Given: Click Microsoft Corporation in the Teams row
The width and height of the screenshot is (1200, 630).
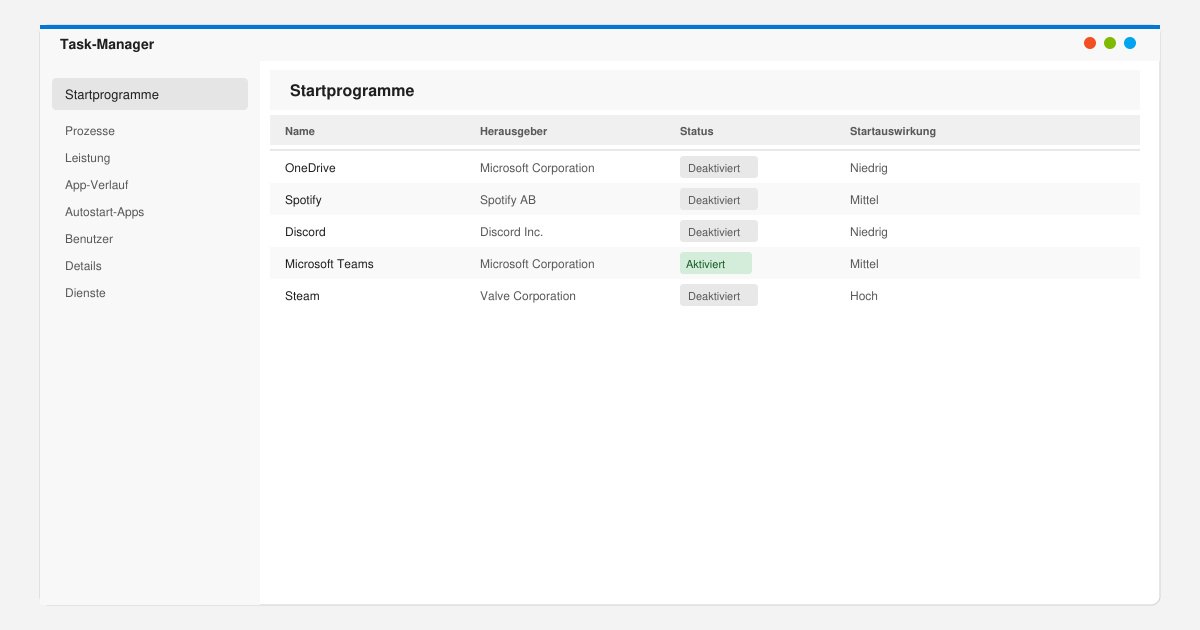Looking at the screenshot, I should 537,264.
